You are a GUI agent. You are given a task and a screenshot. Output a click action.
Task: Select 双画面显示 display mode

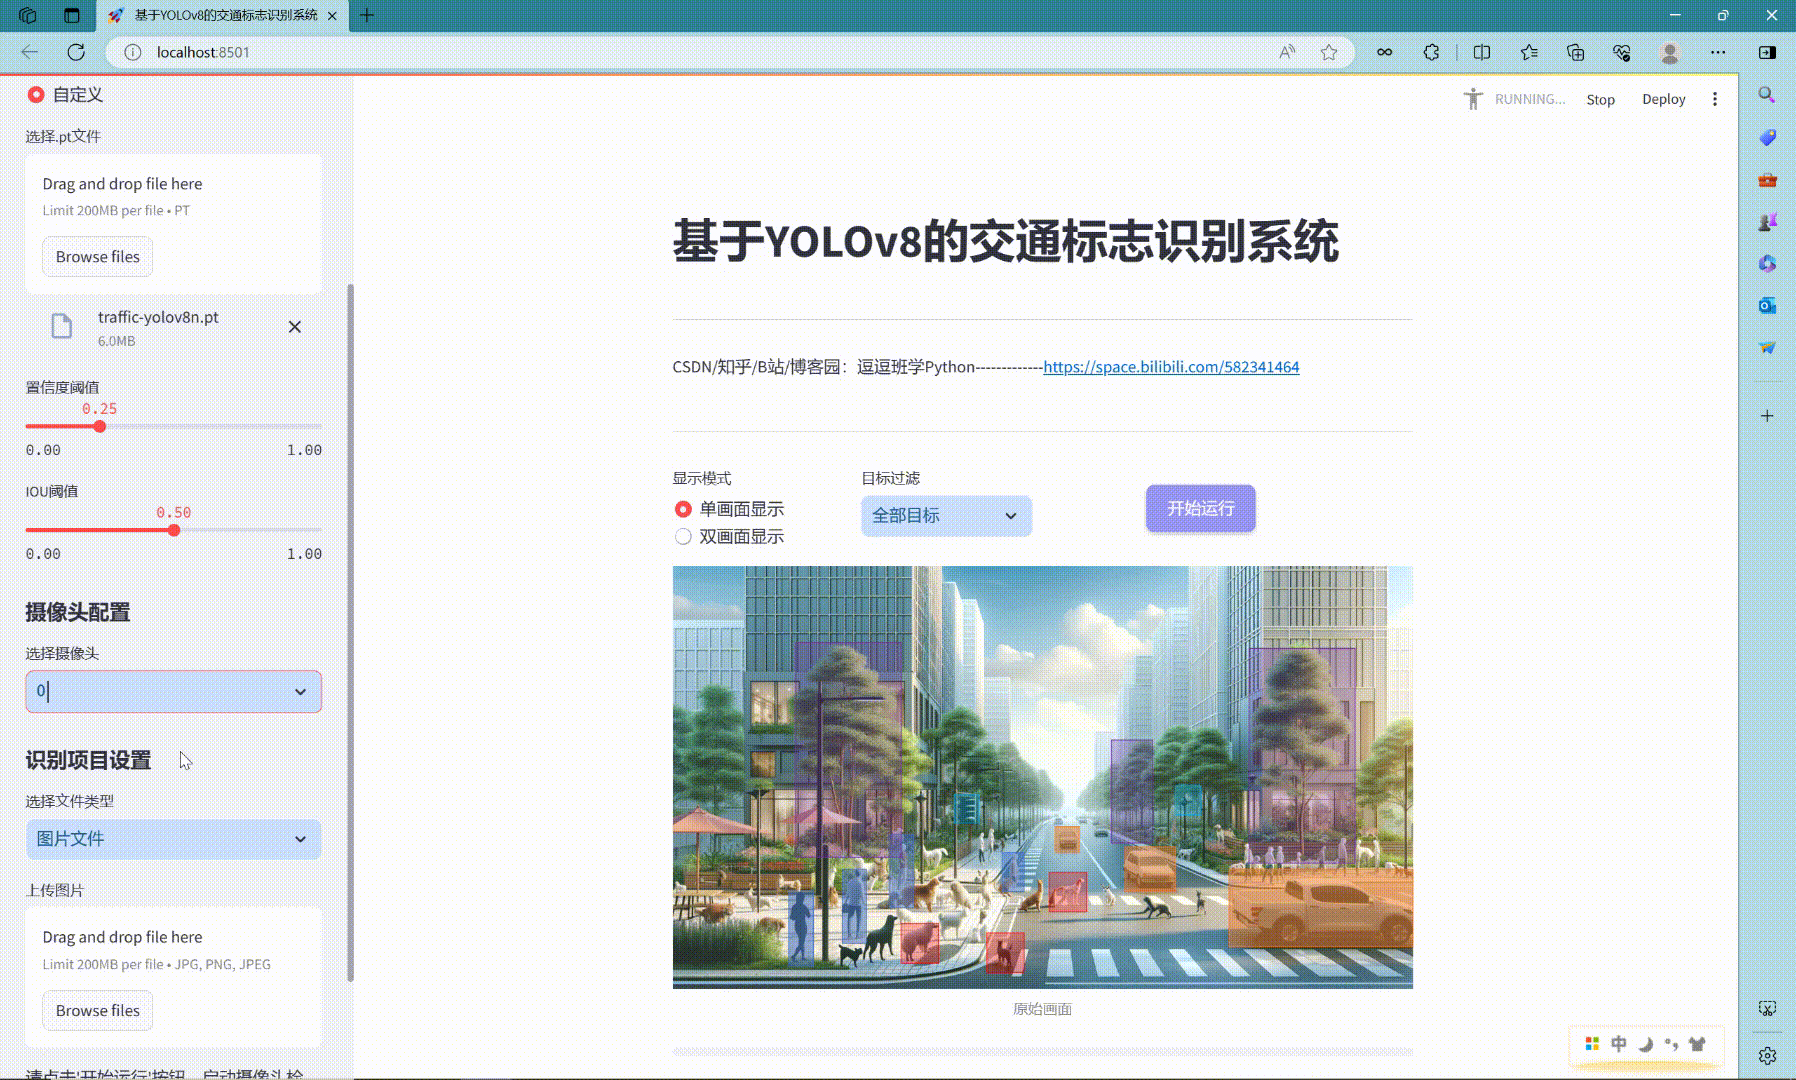click(x=683, y=537)
